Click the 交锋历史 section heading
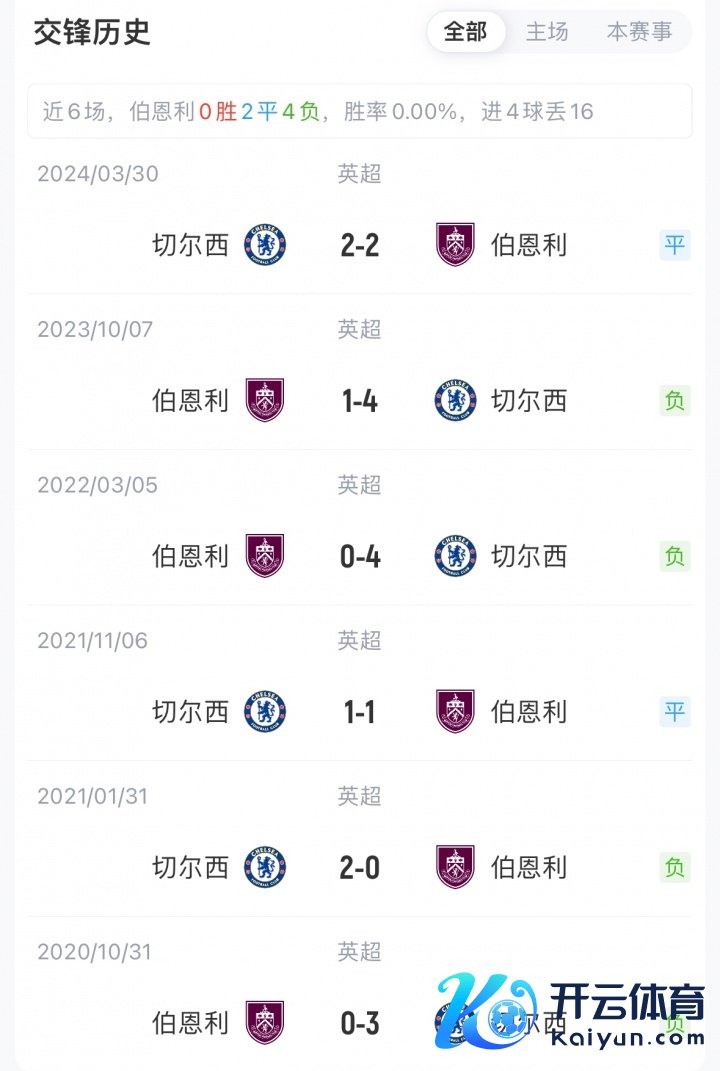This screenshot has width=720, height=1071. pos(92,32)
